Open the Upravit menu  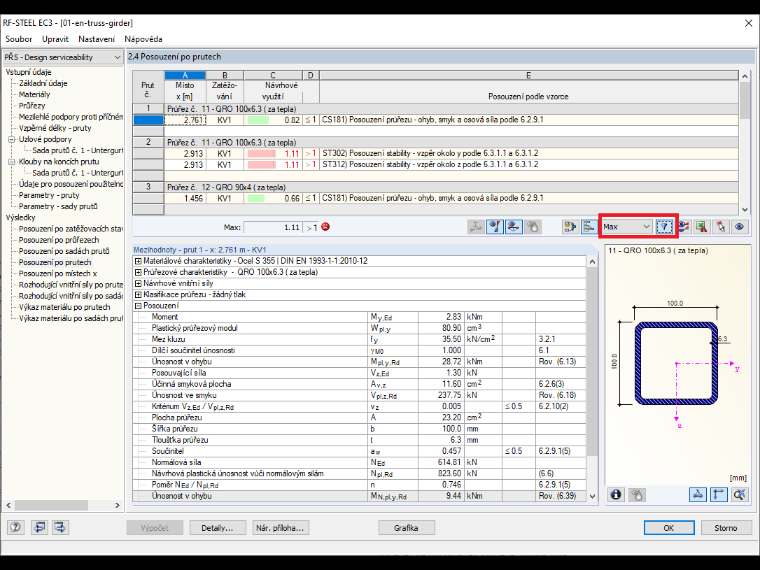pyautogui.click(x=55, y=39)
